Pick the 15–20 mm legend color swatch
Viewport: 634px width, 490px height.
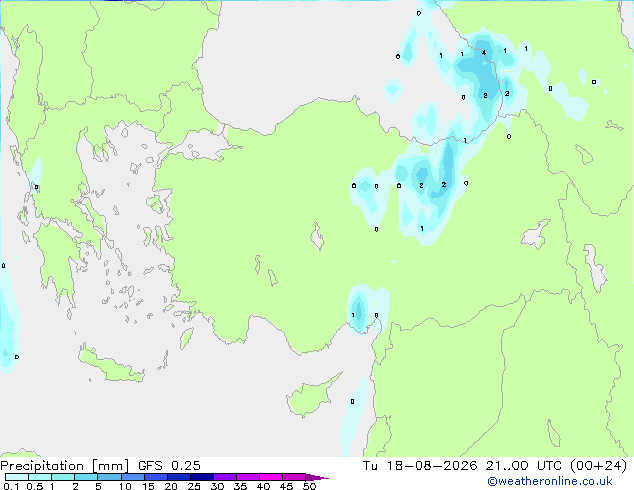[x=156, y=477]
